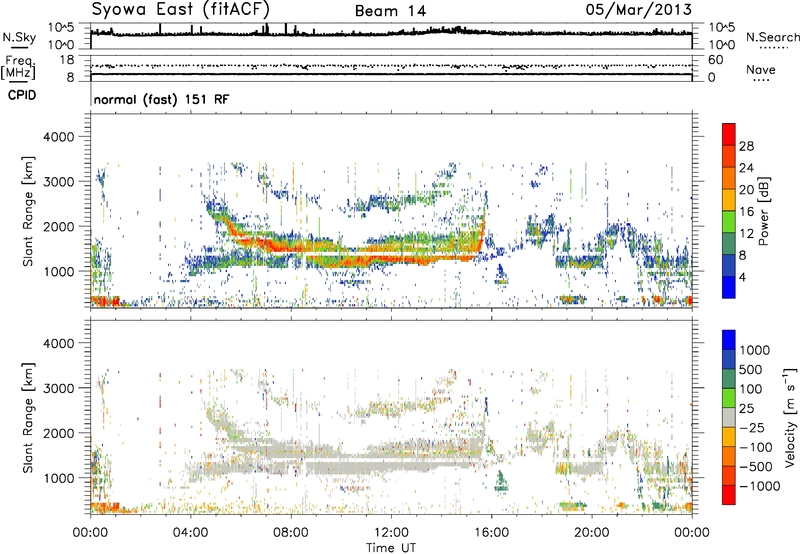The image size is (800, 554).
Task: Click the "-100" velocity colorbar label
Action: pos(756,447)
